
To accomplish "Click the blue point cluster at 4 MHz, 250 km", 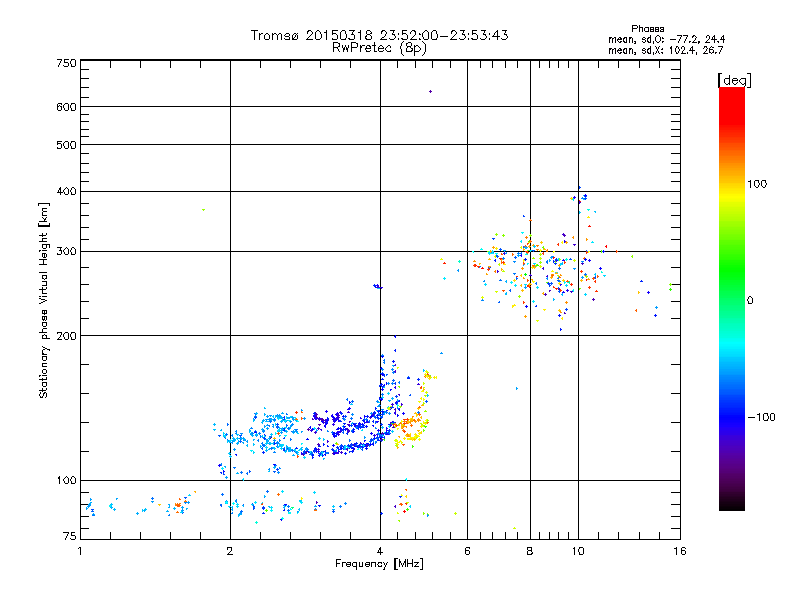I will click(x=378, y=287).
